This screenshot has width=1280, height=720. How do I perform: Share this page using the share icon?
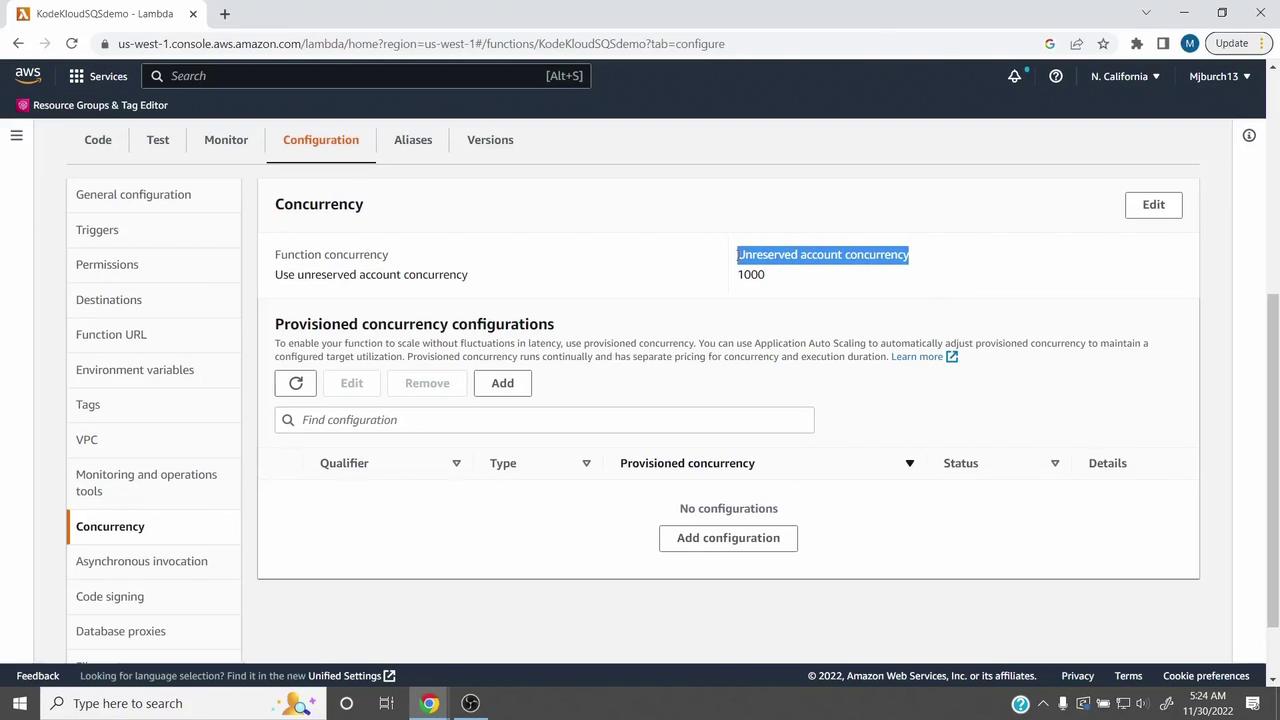[1077, 44]
